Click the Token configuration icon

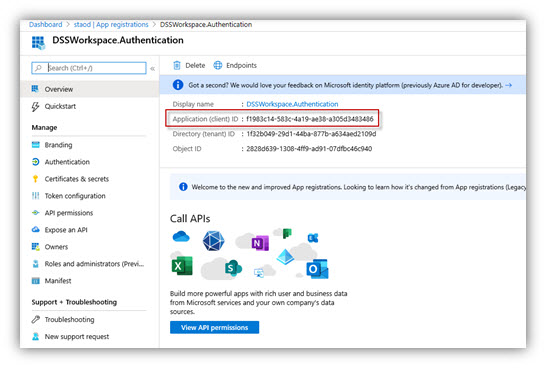(x=36, y=196)
